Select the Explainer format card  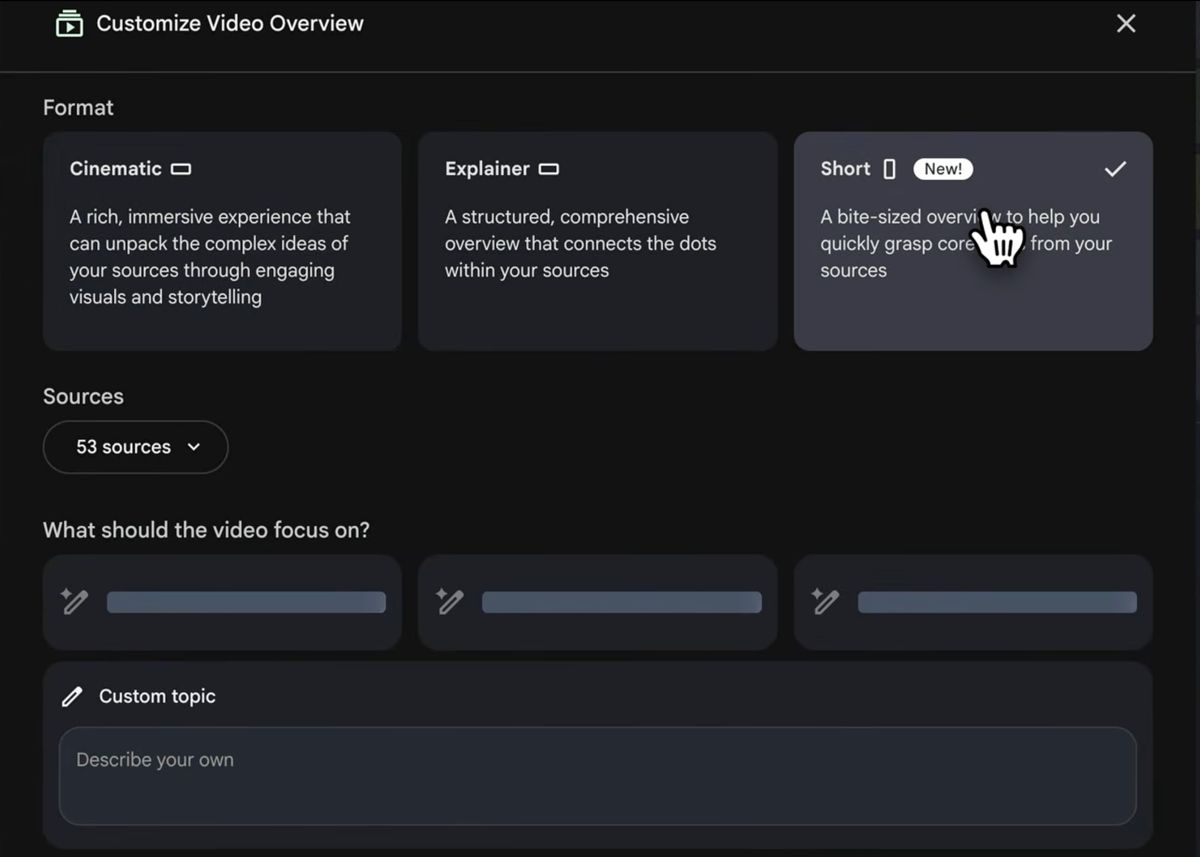(597, 241)
